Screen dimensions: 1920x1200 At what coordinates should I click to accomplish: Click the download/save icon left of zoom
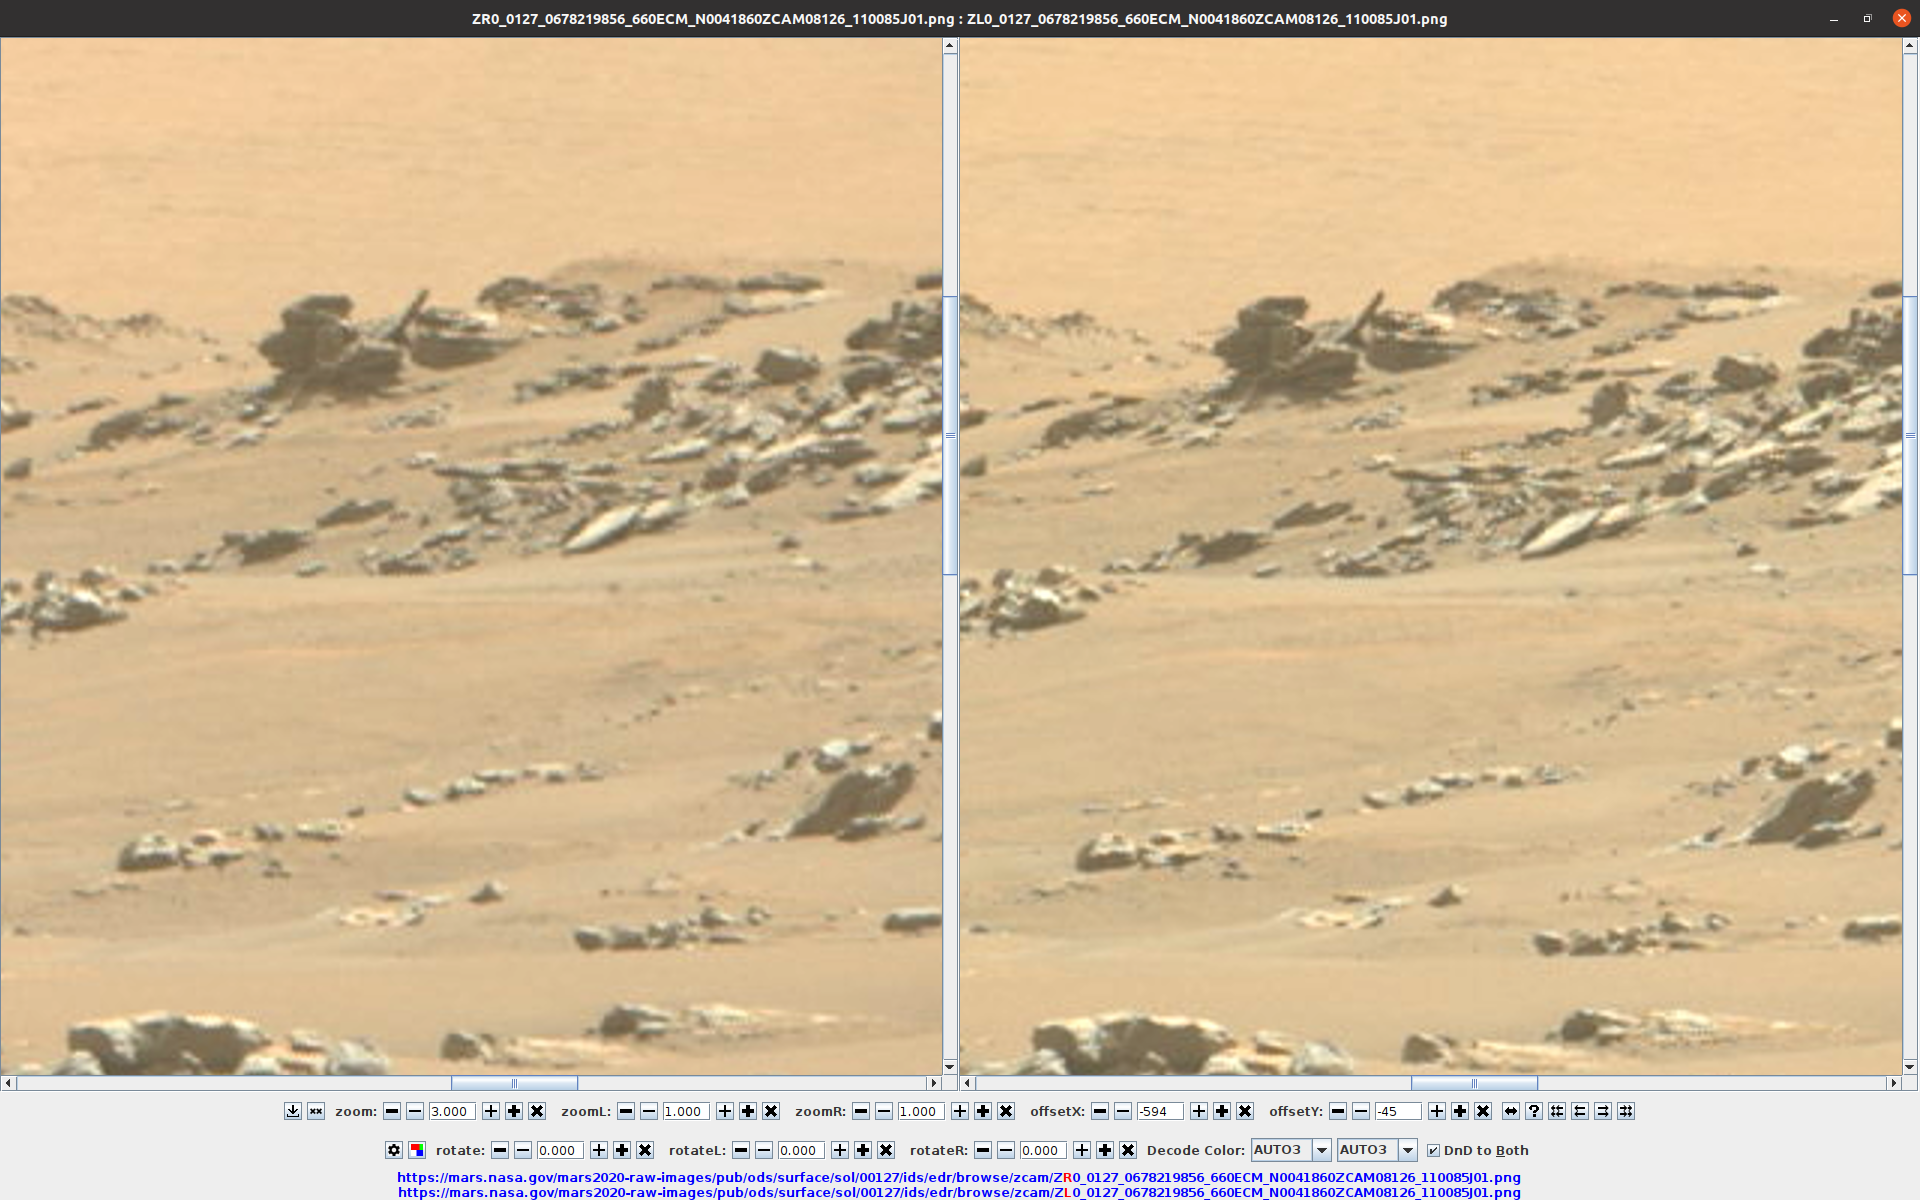(293, 1111)
